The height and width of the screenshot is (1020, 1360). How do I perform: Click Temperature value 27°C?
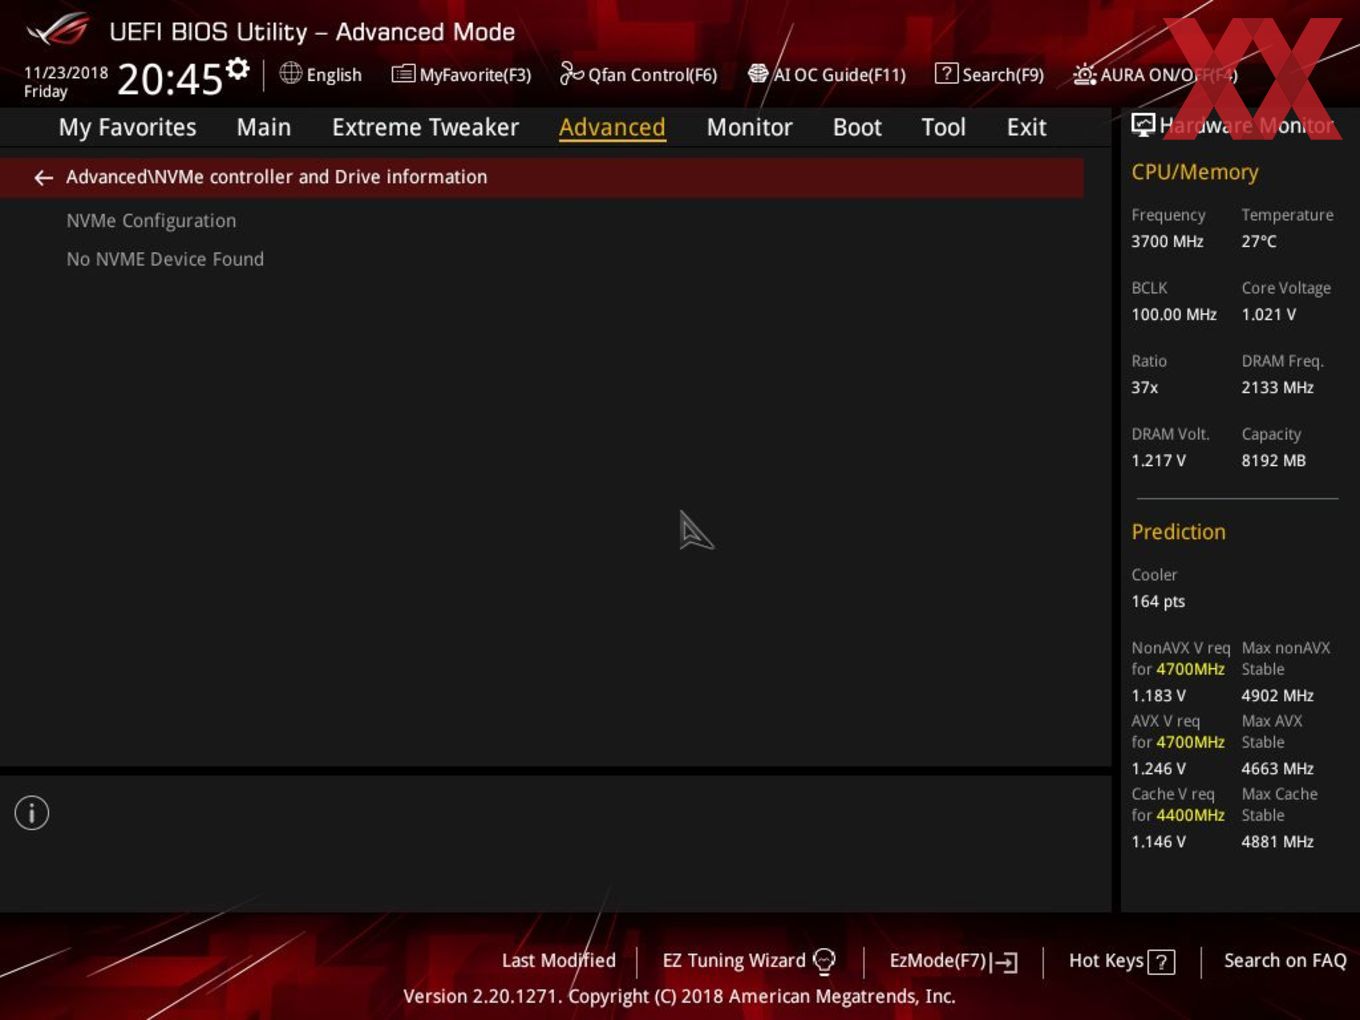tap(1259, 242)
